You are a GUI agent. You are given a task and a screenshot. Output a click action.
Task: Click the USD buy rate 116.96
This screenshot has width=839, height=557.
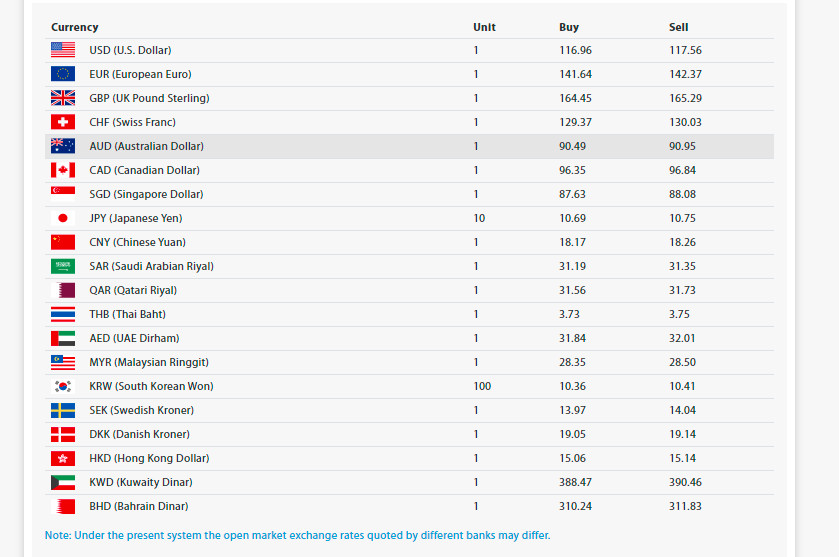pyautogui.click(x=575, y=50)
